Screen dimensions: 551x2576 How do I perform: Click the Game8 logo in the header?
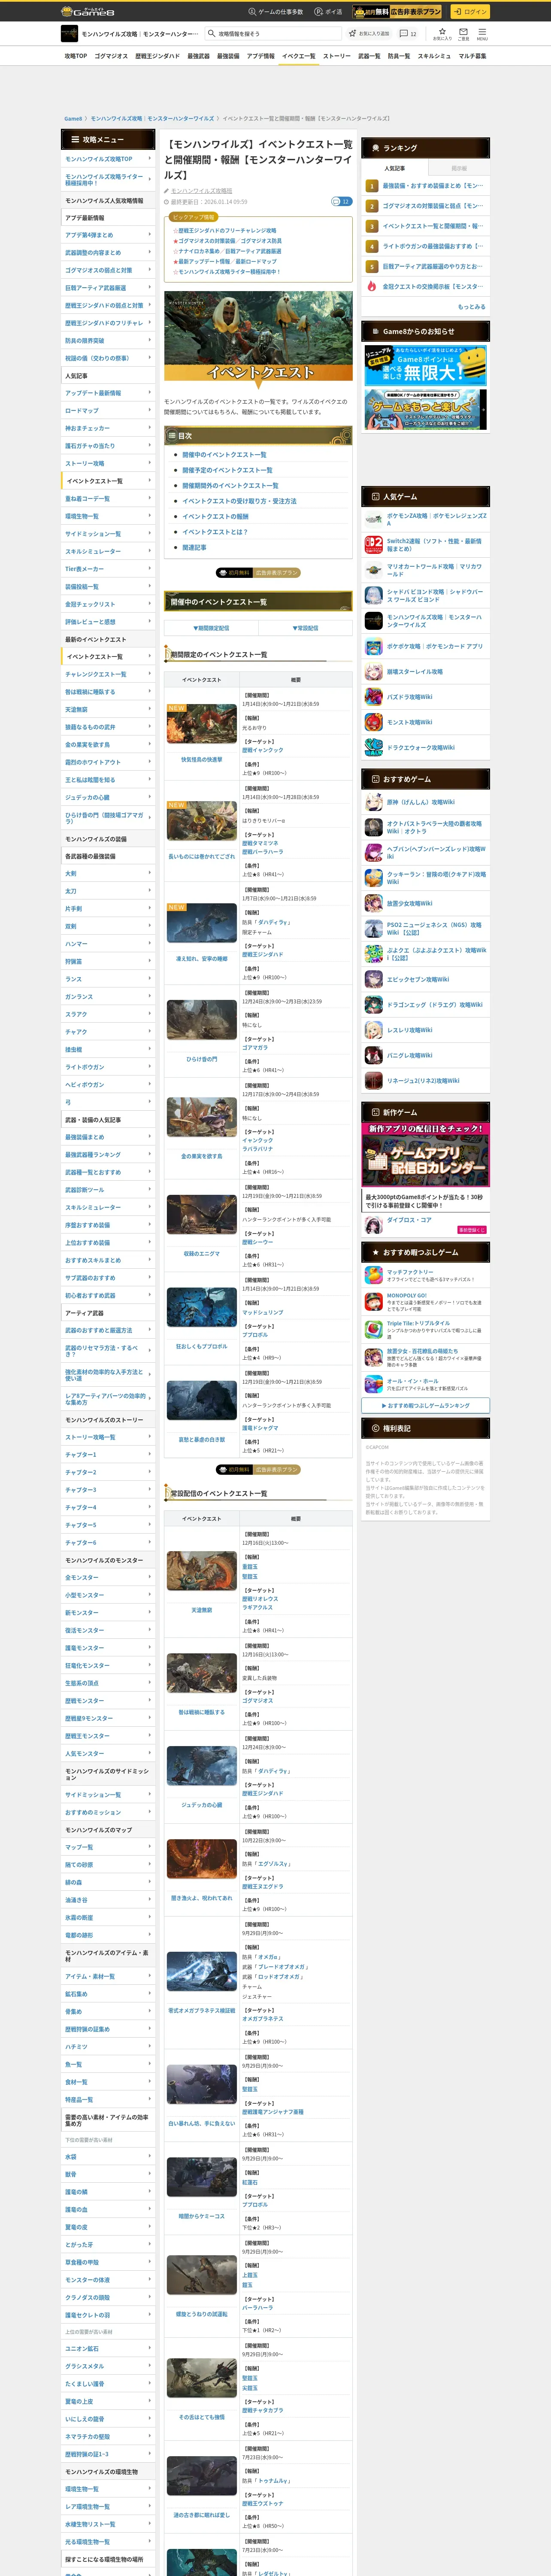coord(87,11)
